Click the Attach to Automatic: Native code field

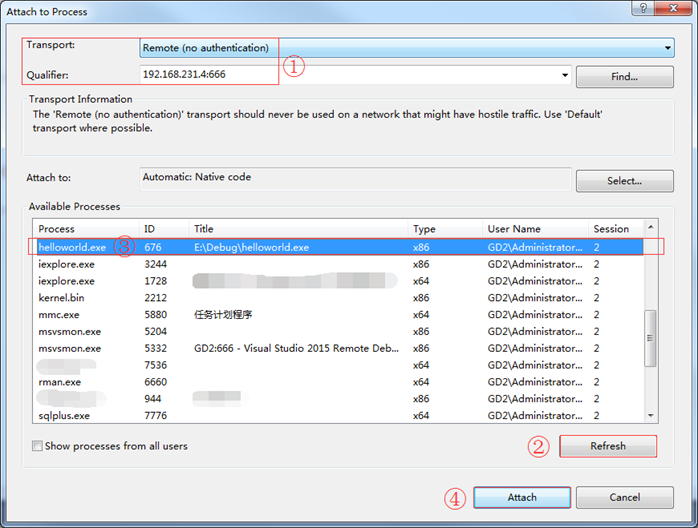pos(355,179)
